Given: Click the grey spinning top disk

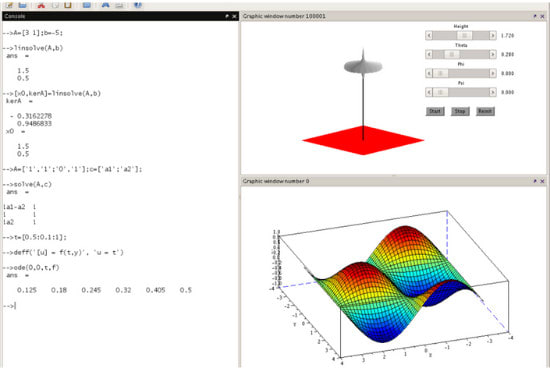Looking at the screenshot, I should (363, 66).
